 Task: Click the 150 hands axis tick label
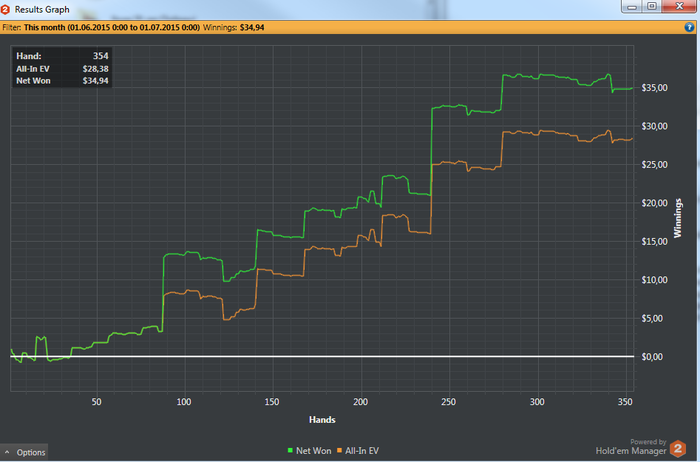[x=272, y=402]
